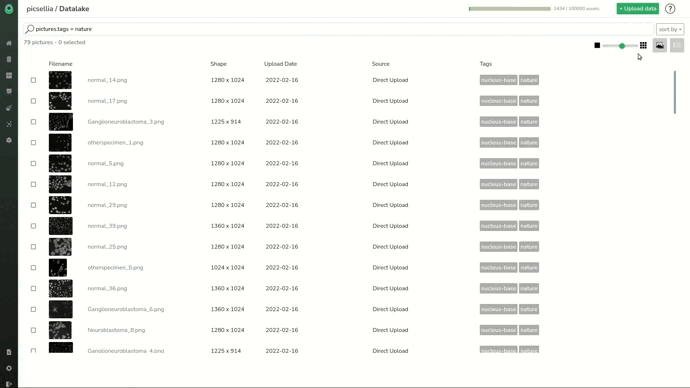The image size is (690, 388).
Task: Click the vertical scrollbar of the list
Action: (675, 92)
